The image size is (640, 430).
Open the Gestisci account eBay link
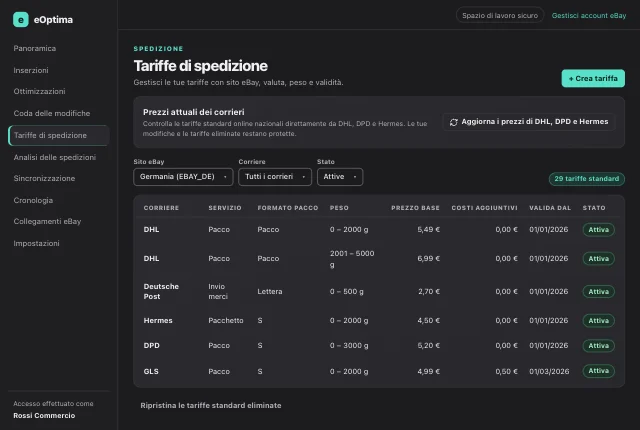(x=589, y=16)
